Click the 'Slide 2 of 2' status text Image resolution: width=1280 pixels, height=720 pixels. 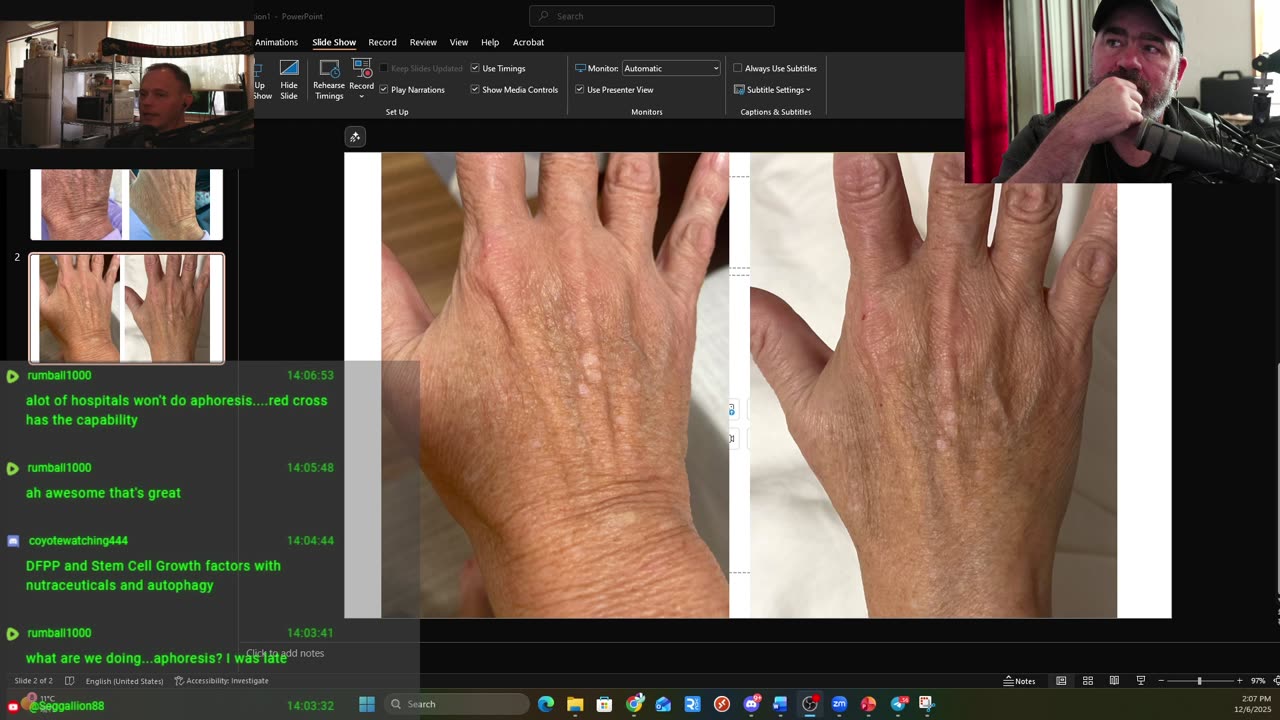click(x=34, y=681)
